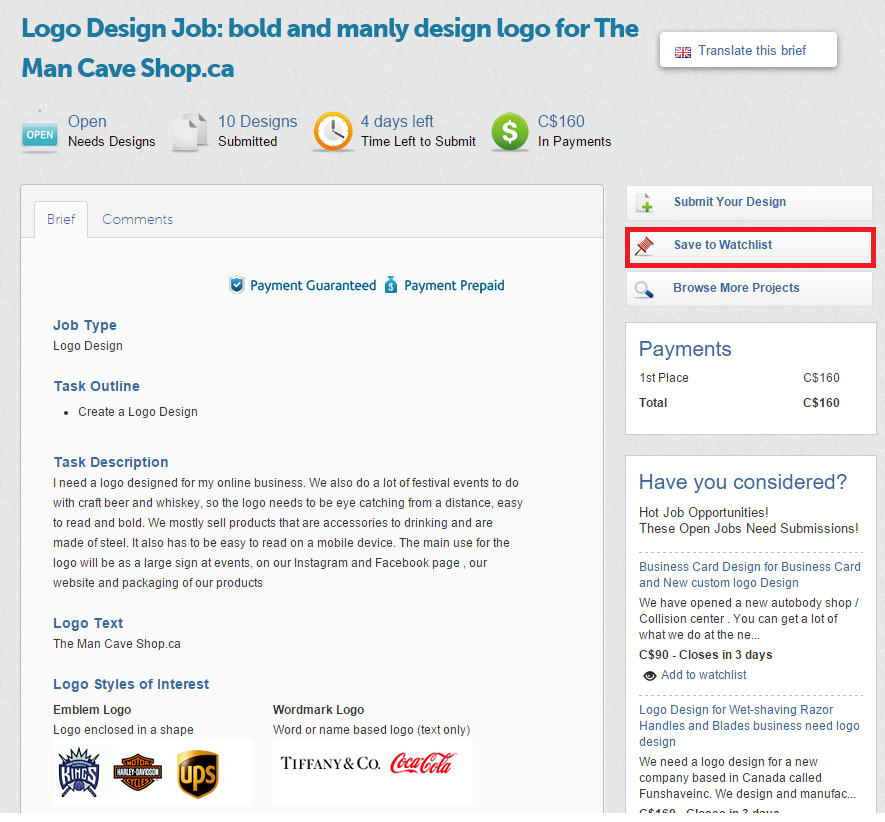Click the green dollar payments icon

point(510,132)
